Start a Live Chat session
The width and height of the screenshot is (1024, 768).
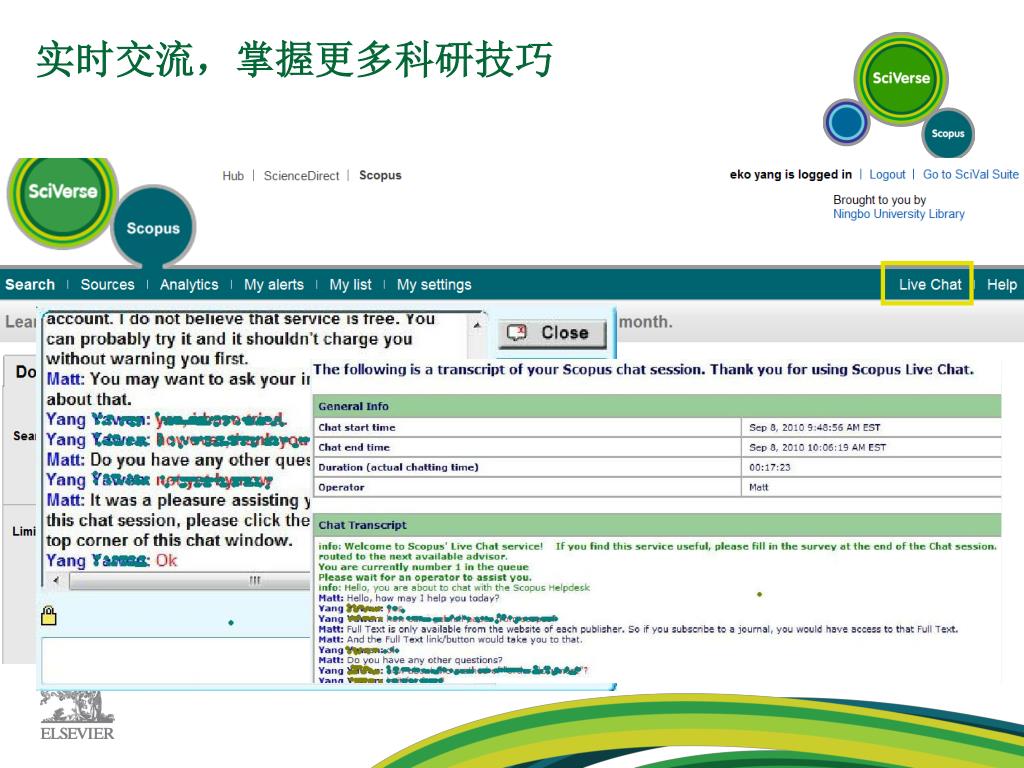click(930, 285)
